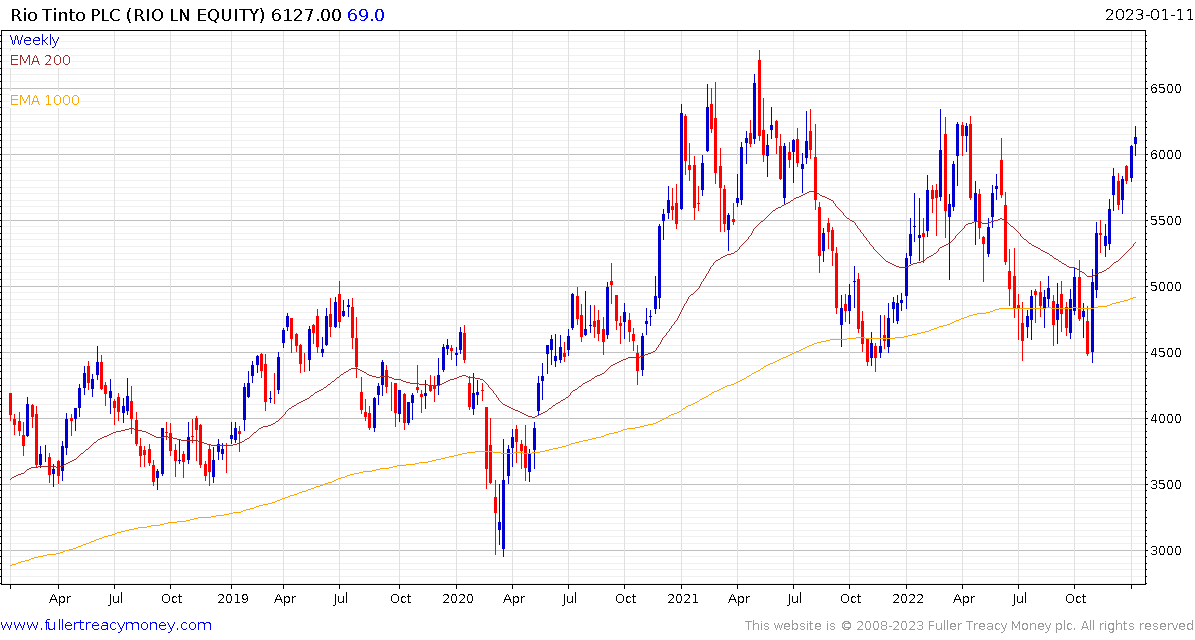
Task: Click the May 2021 peak candlestick near 6700
Action: [759, 95]
